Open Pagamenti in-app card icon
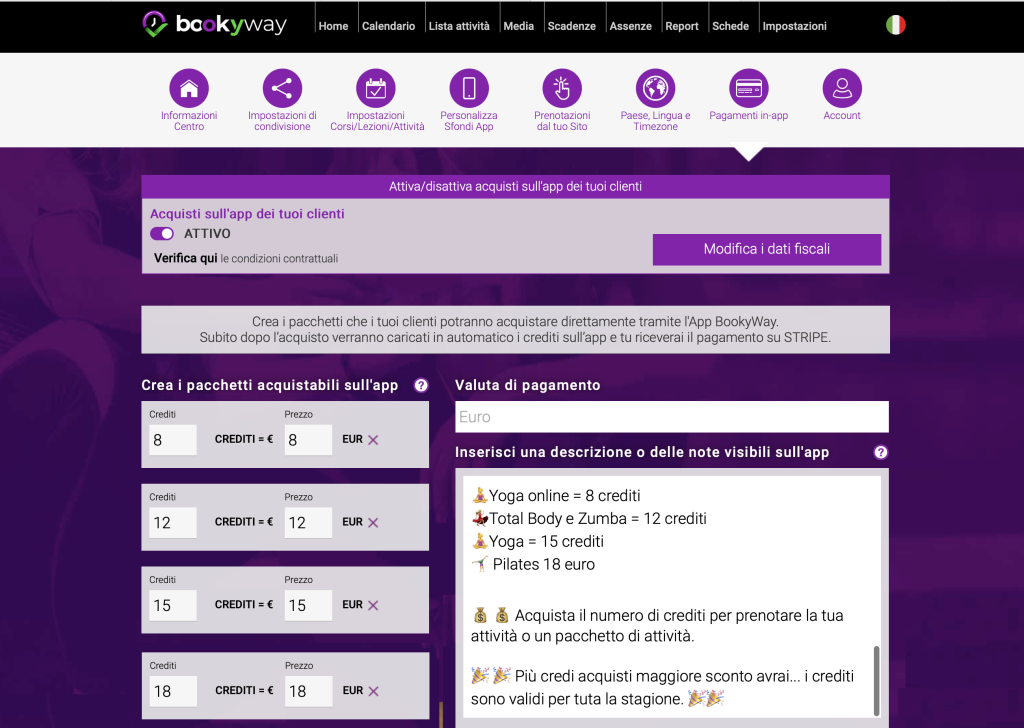1024x728 pixels. [749, 89]
